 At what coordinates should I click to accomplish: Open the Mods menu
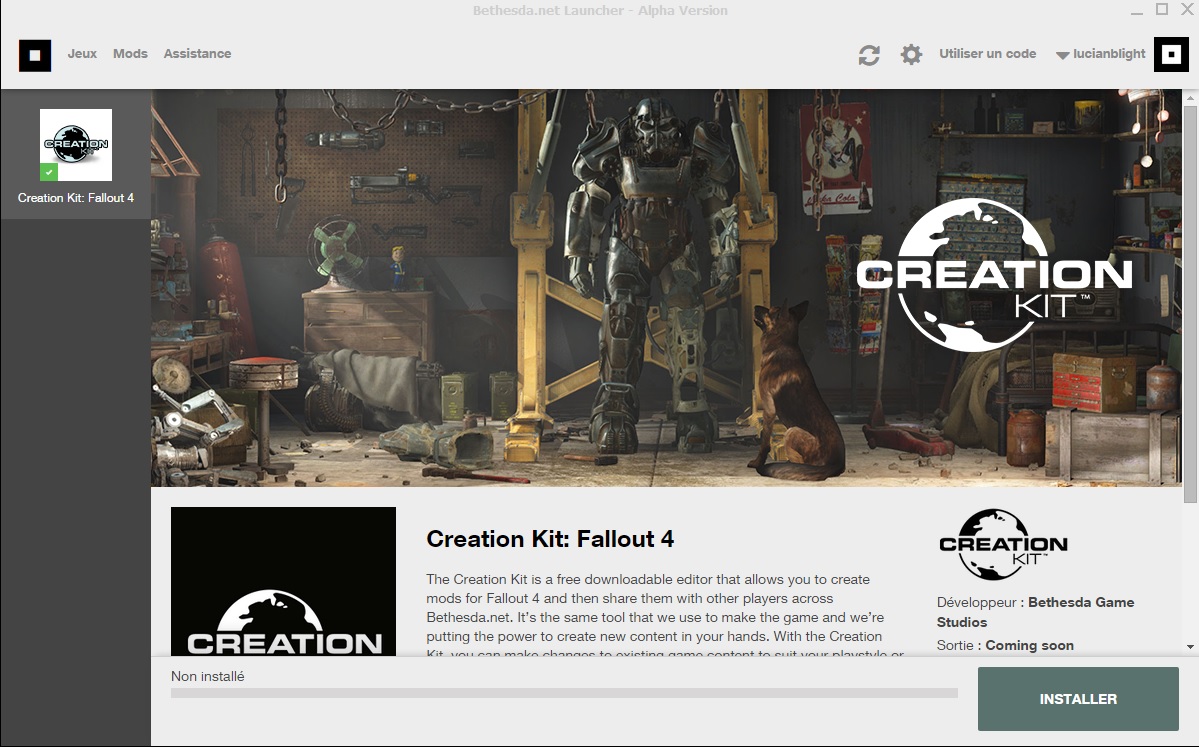pyautogui.click(x=130, y=54)
